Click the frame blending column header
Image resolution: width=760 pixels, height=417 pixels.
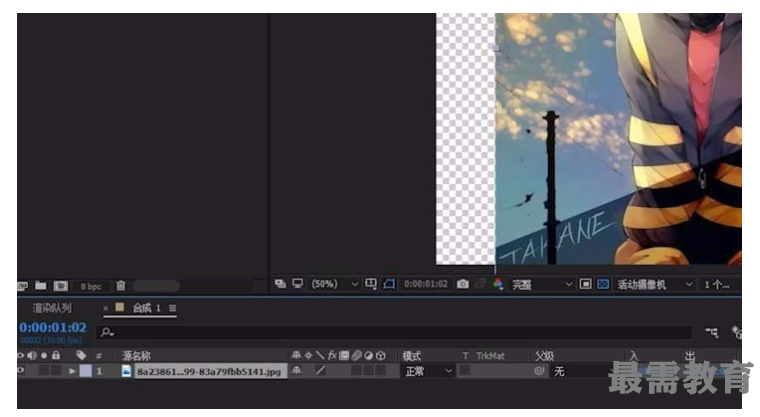pos(344,355)
